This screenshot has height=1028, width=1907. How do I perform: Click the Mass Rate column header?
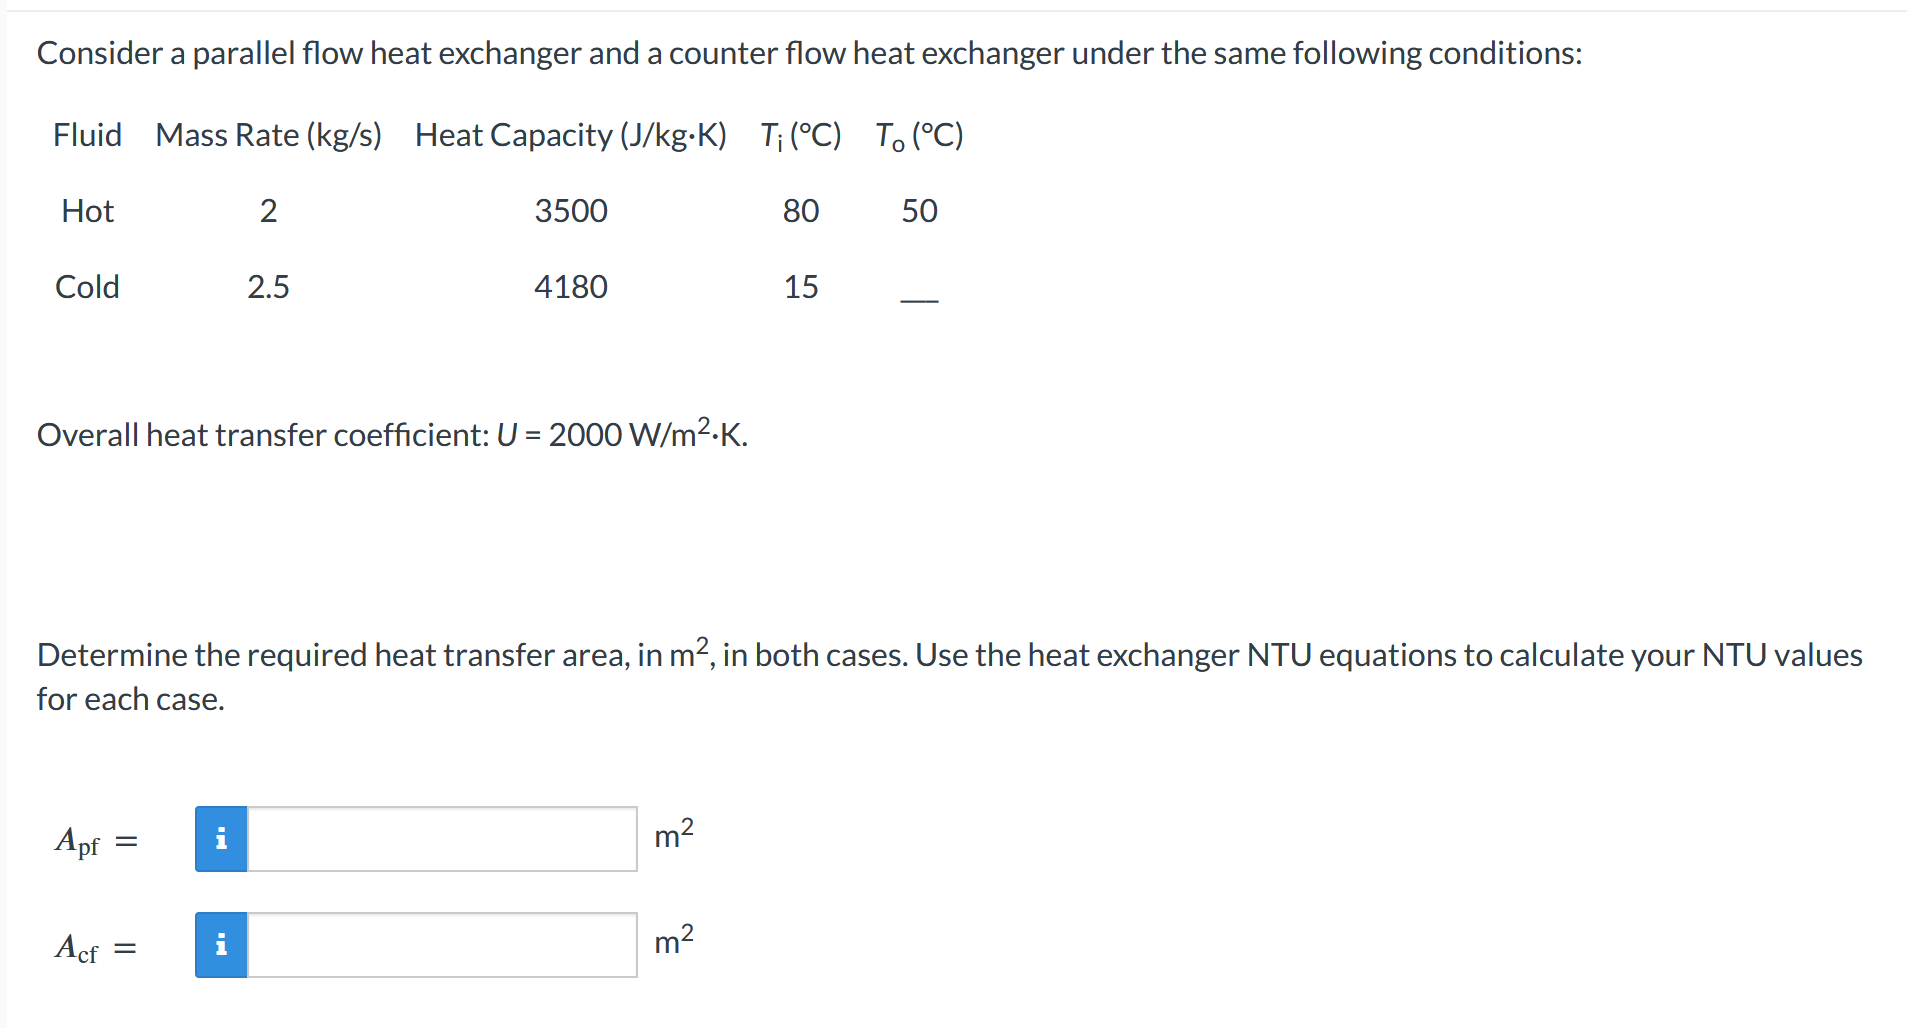click(268, 135)
